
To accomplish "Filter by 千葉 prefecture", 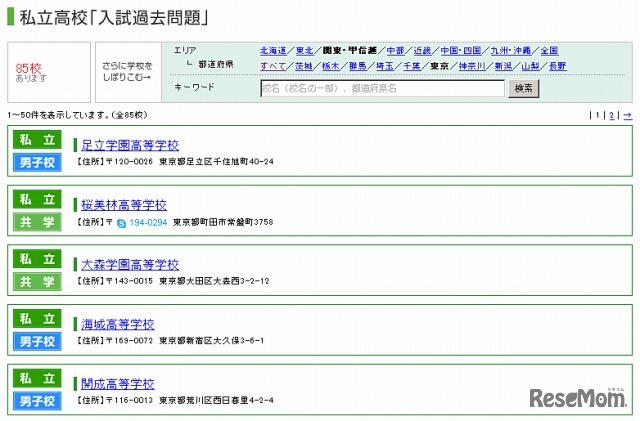I will (x=412, y=66).
